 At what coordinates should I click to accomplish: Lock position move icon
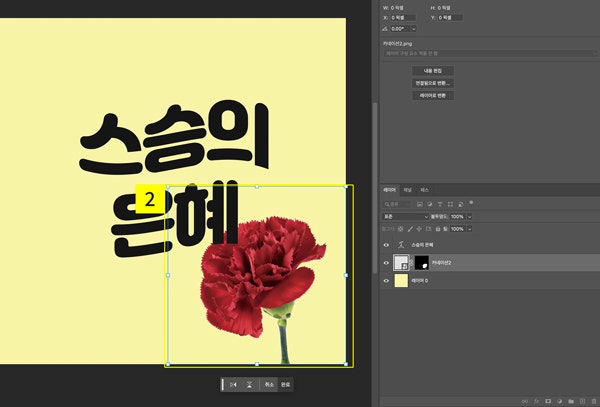tap(419, 229)
